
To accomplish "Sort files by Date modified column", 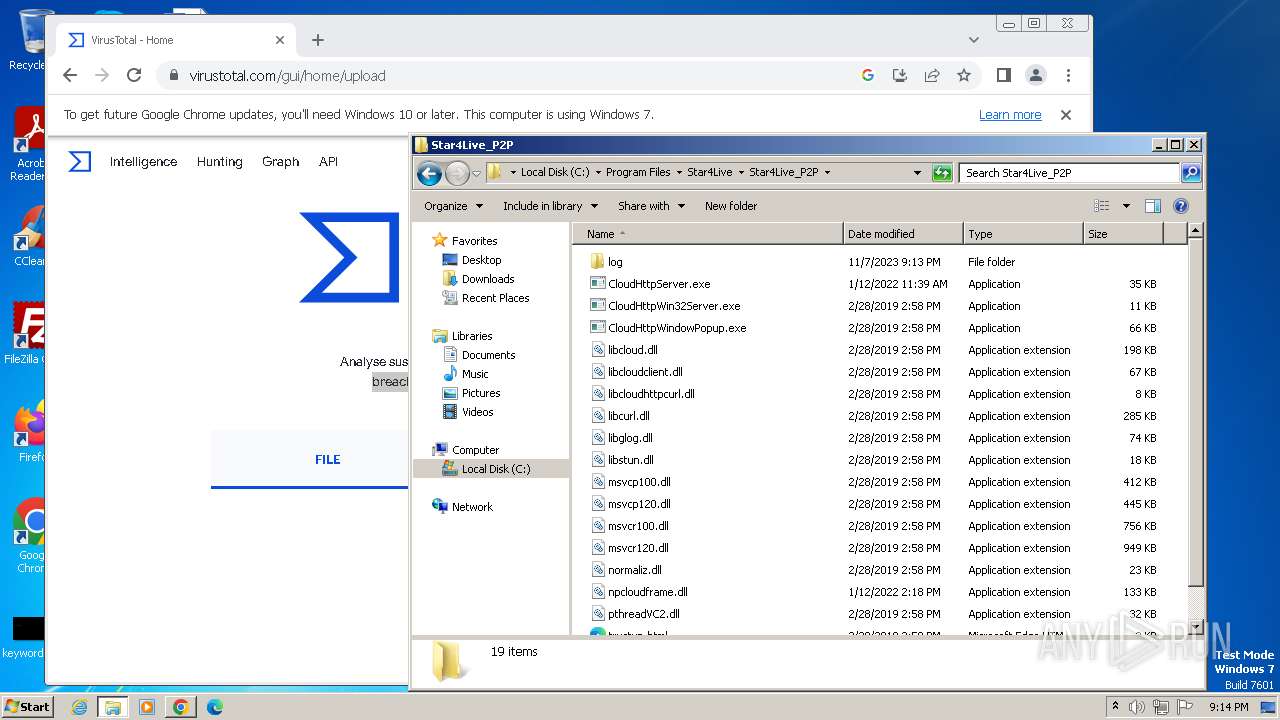I will coord(903,234).
